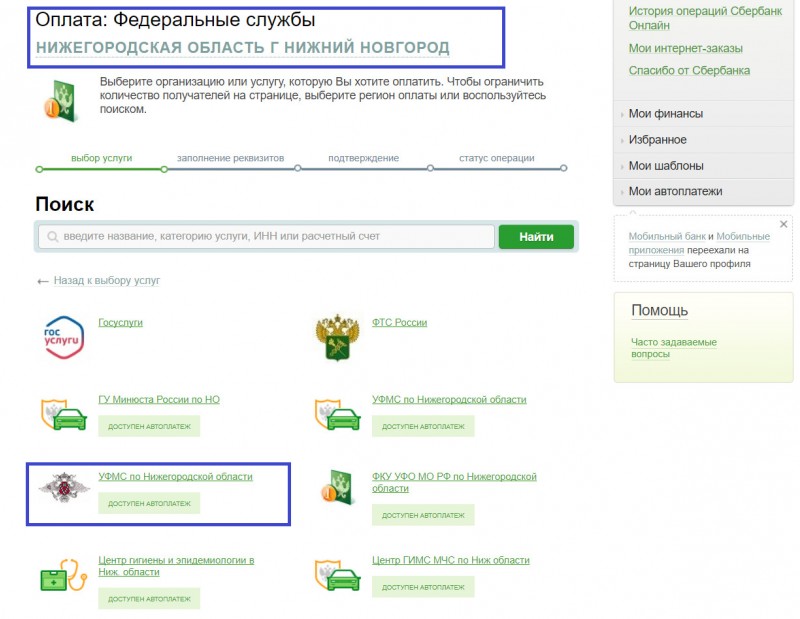Viewport: 800px width, 619px height.
Task: Click the car icon beside ГУ Минюста России по НО
Action: 64,415
